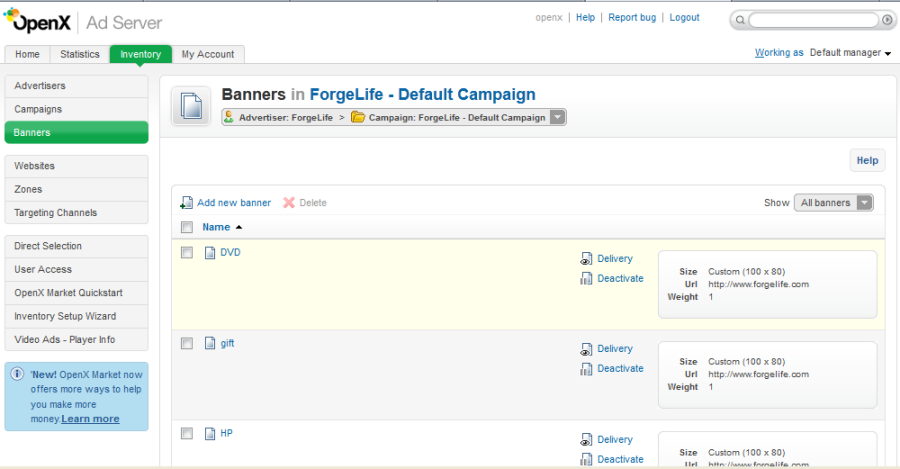
Task: Click the Working as link
Action: (779, 53)
